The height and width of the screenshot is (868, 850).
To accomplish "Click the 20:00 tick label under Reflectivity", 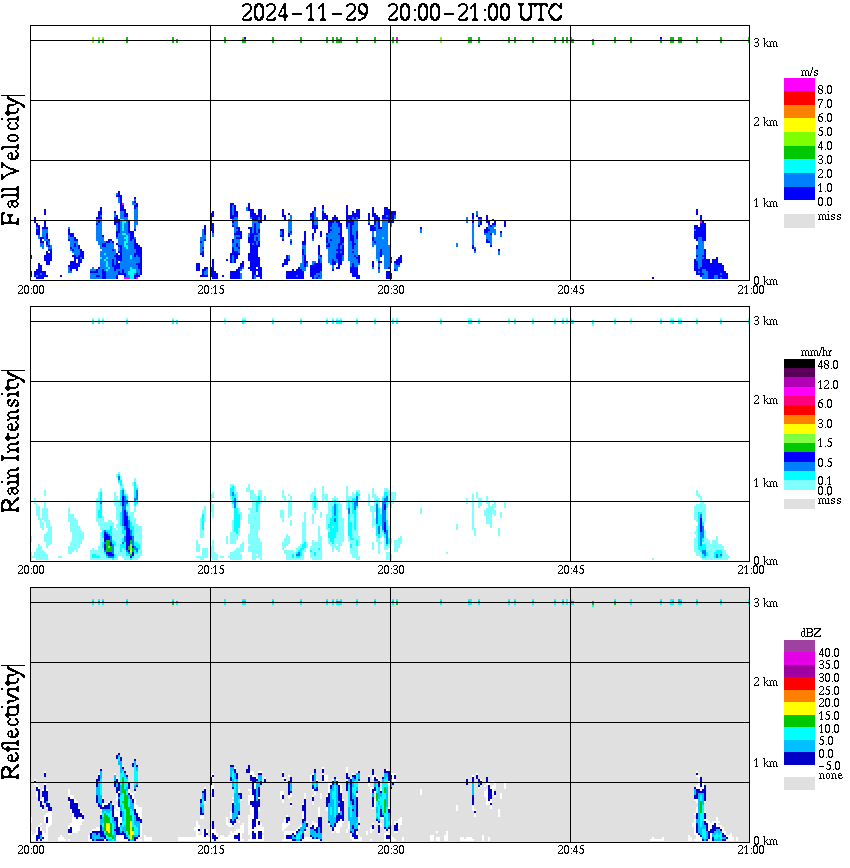I will [x=31, y=850].
